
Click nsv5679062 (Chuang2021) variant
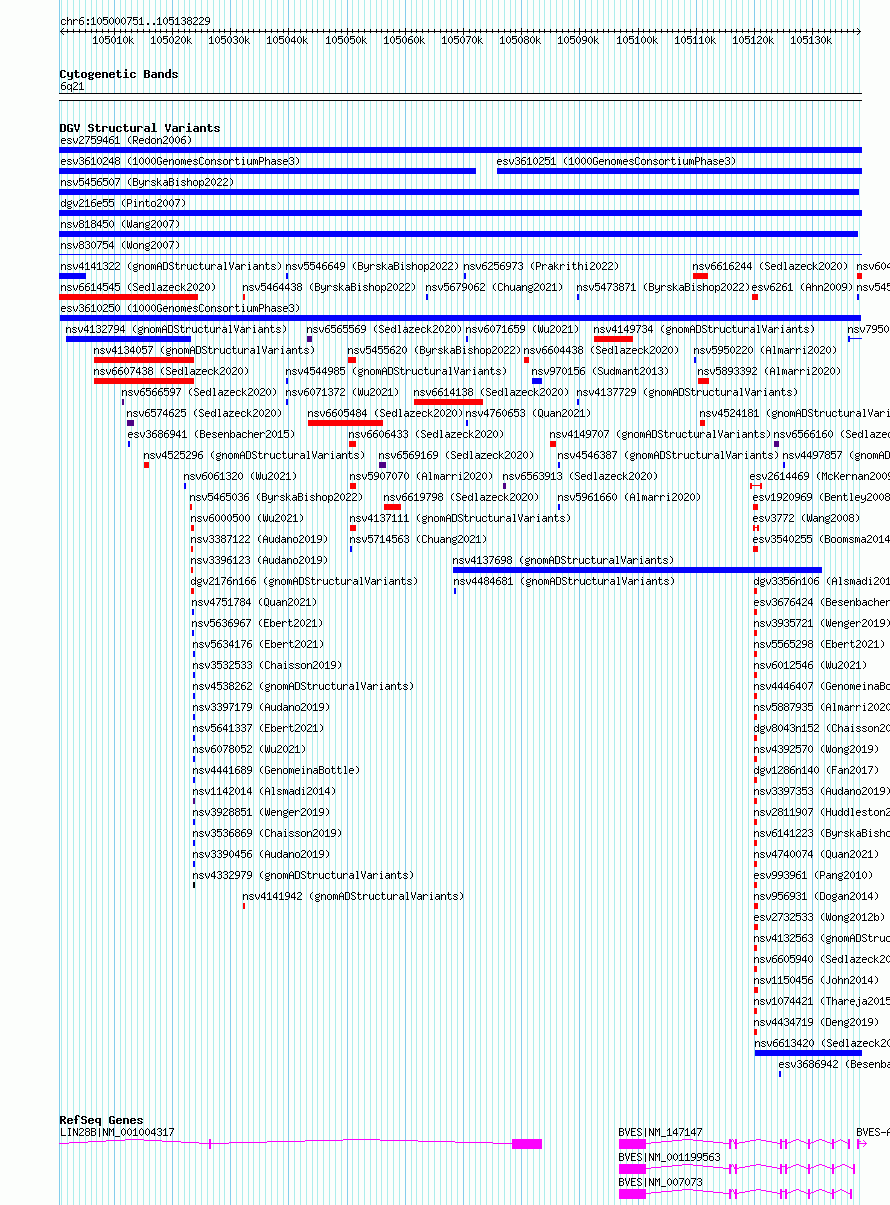tap(496, 287)
